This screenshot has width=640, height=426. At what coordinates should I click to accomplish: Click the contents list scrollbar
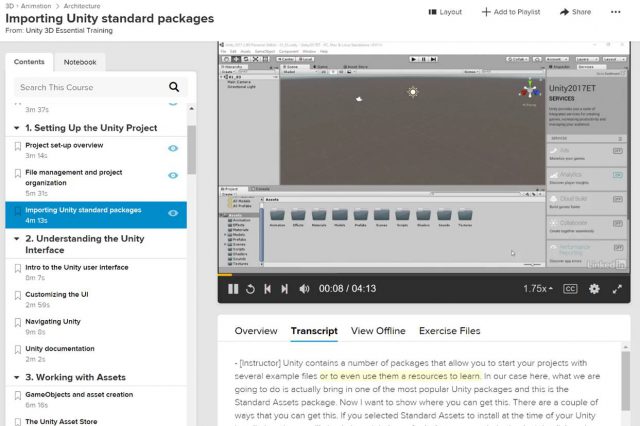[191, 150]
